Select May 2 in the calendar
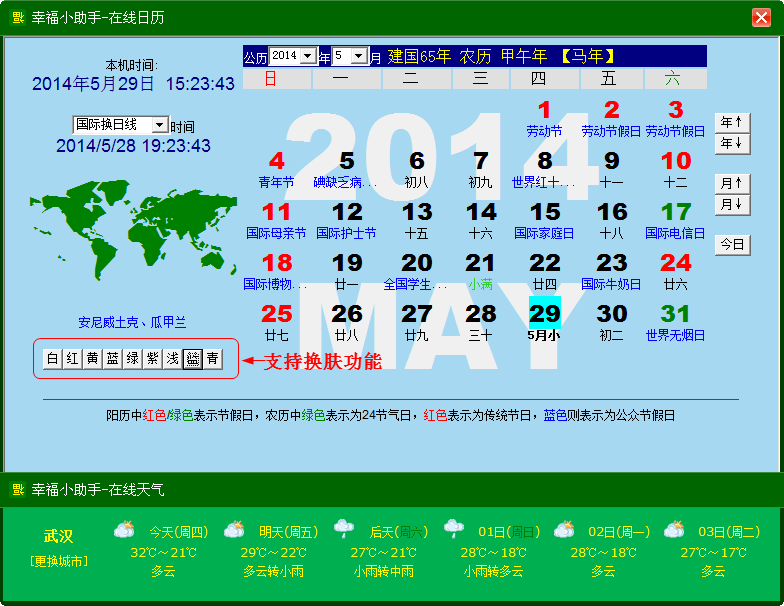Screen dimensions: 784x606 click(612, 119)
